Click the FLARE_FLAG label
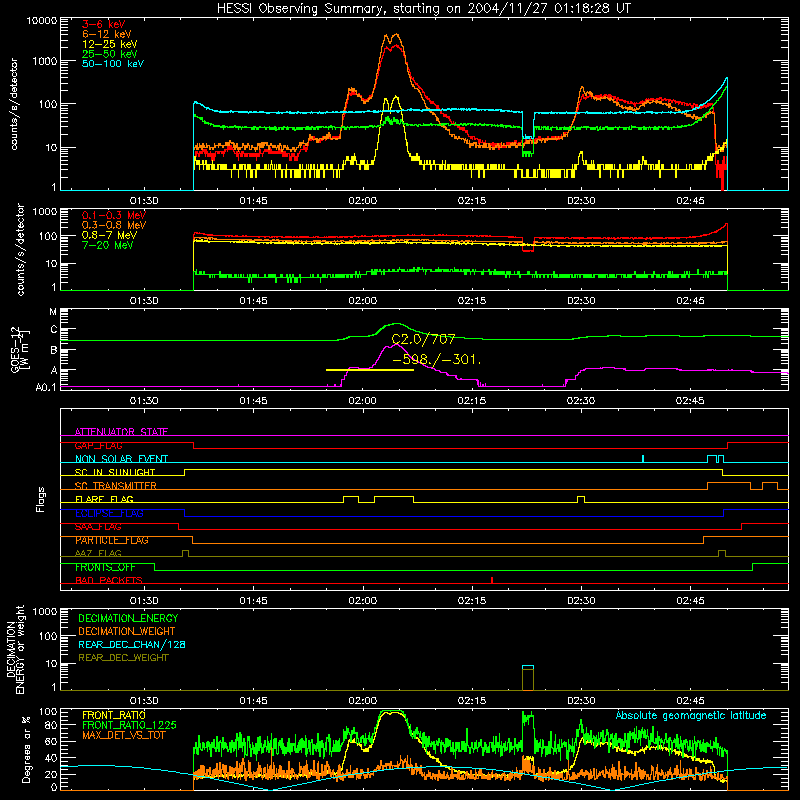The image size is (800, 800). (104, 499)
